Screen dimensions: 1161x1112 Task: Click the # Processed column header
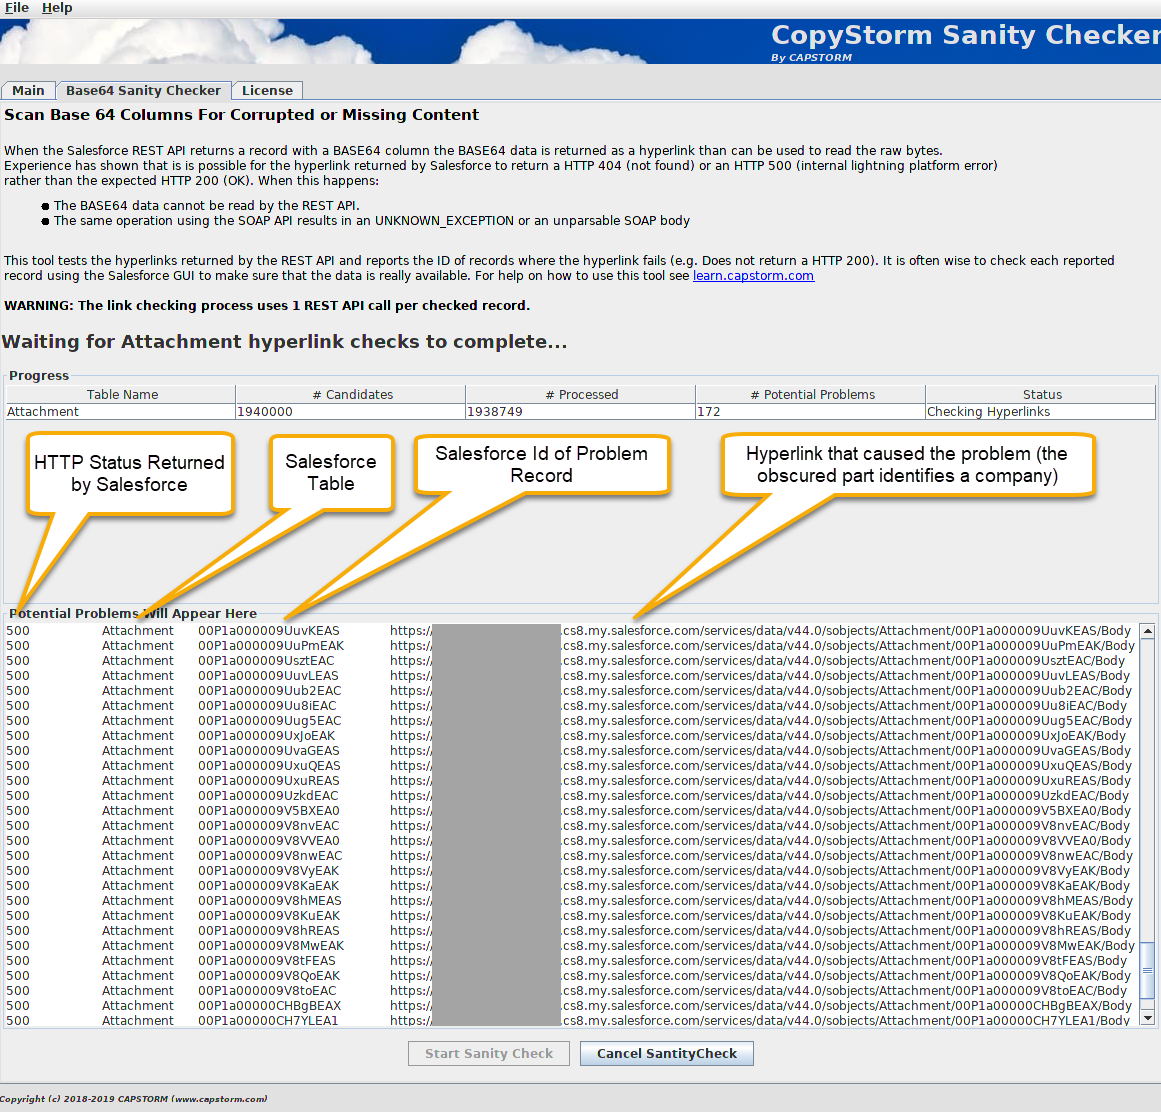[581, 395]
